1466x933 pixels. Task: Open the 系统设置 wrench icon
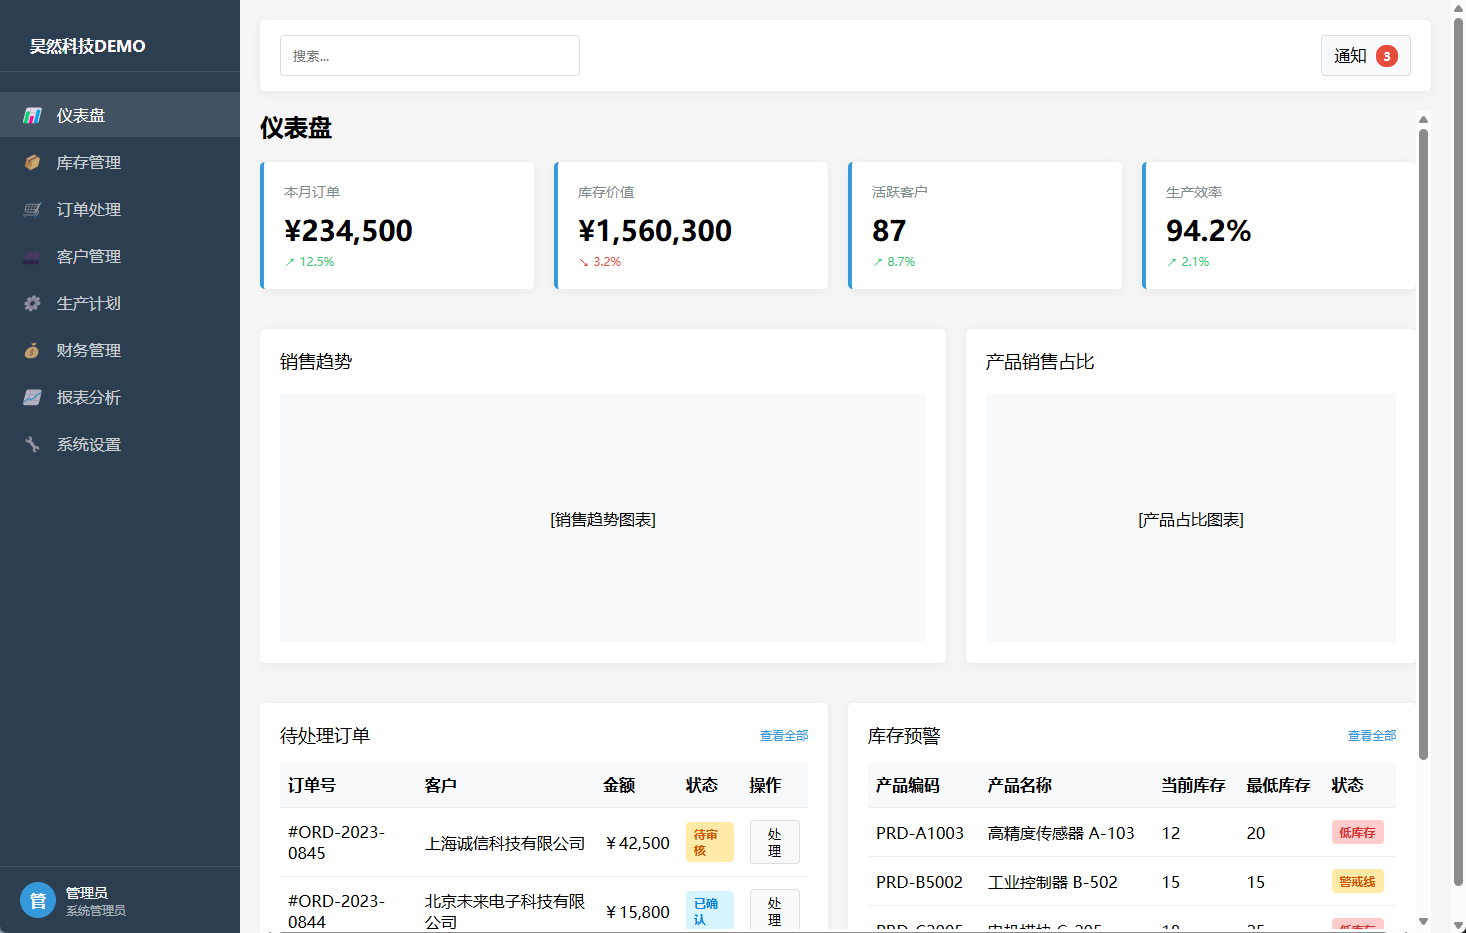33,443
